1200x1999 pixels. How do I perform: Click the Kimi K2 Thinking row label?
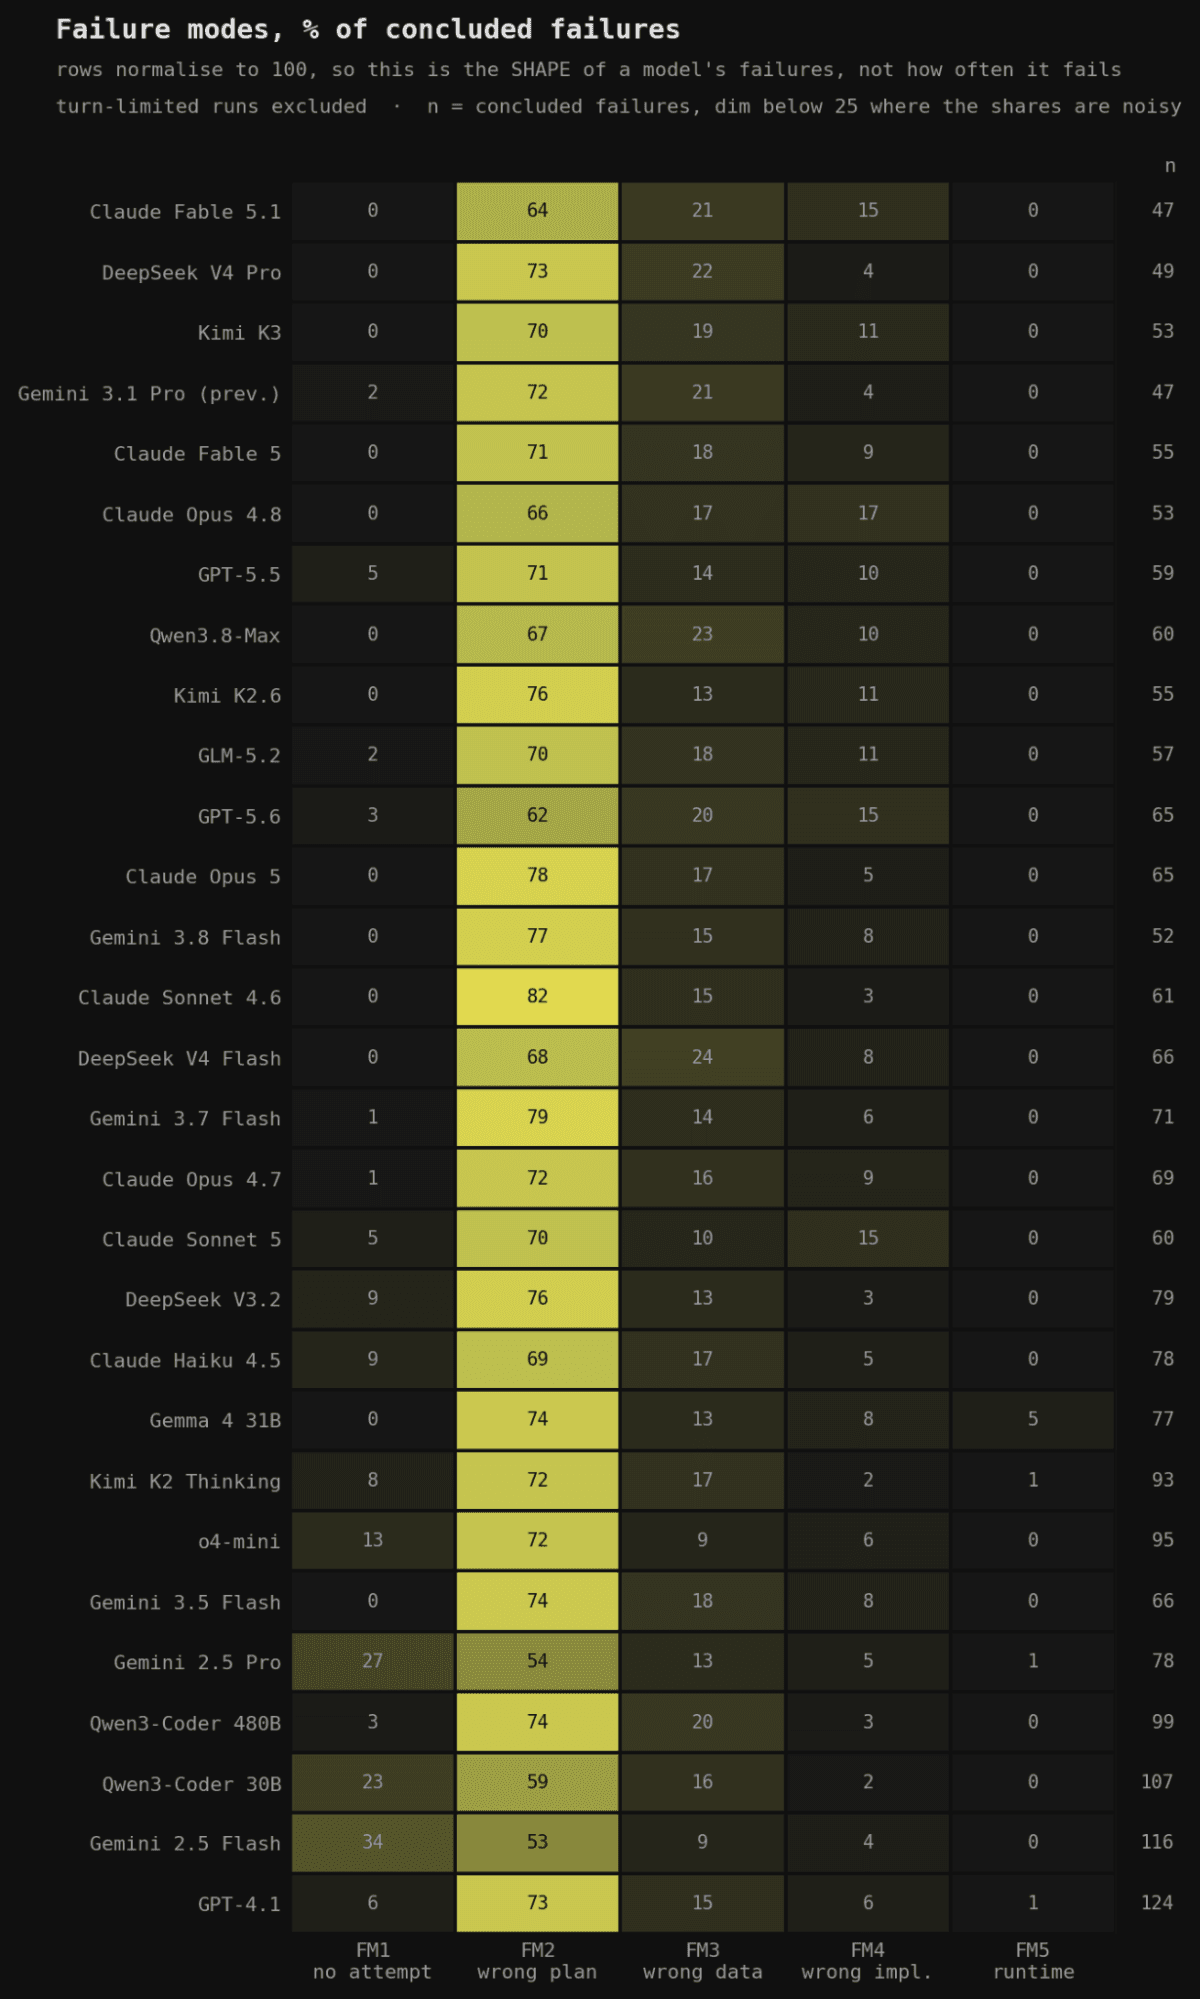point(185,1482)
